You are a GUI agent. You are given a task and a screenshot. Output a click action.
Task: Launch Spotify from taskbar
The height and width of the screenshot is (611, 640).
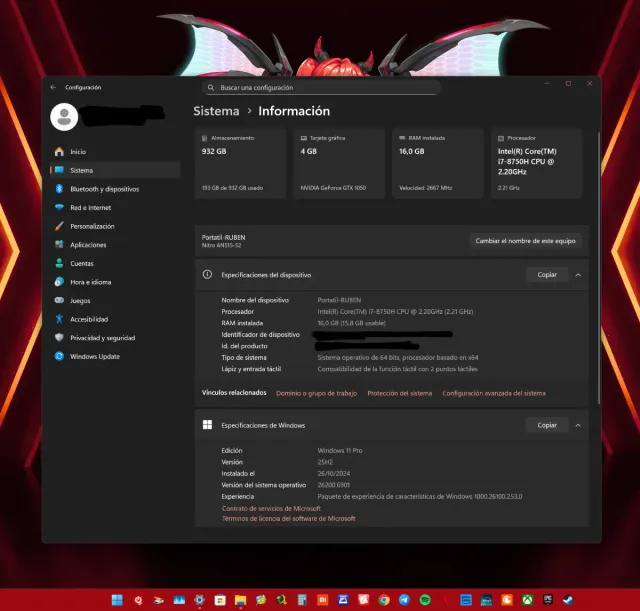(425, 600)
